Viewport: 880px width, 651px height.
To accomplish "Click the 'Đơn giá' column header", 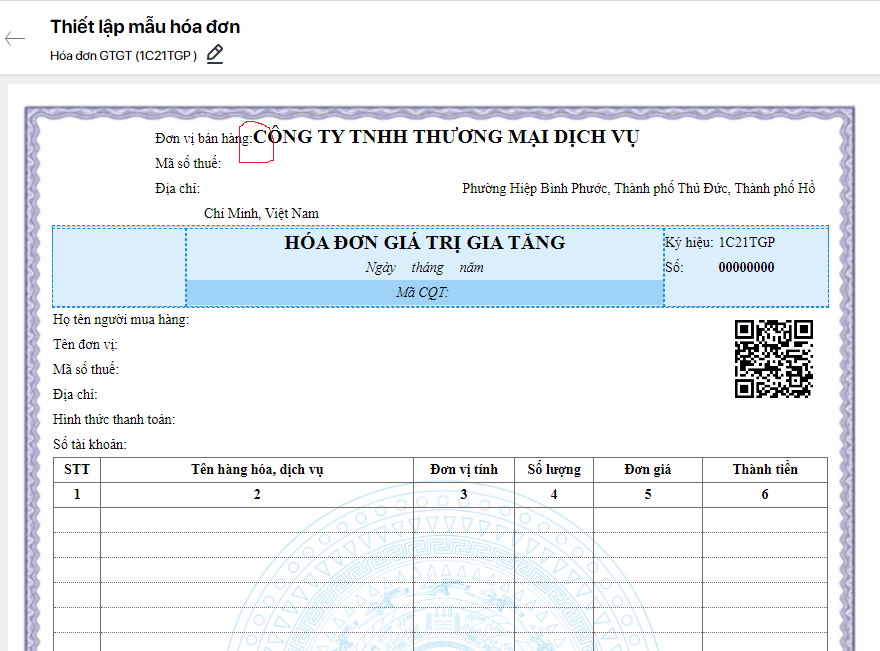I will pos(648,469).
